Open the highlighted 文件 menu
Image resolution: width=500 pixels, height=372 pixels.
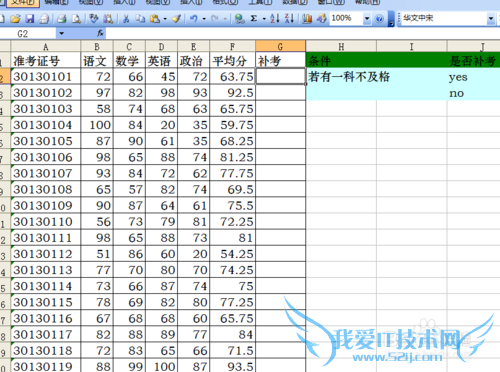[23, 3]
